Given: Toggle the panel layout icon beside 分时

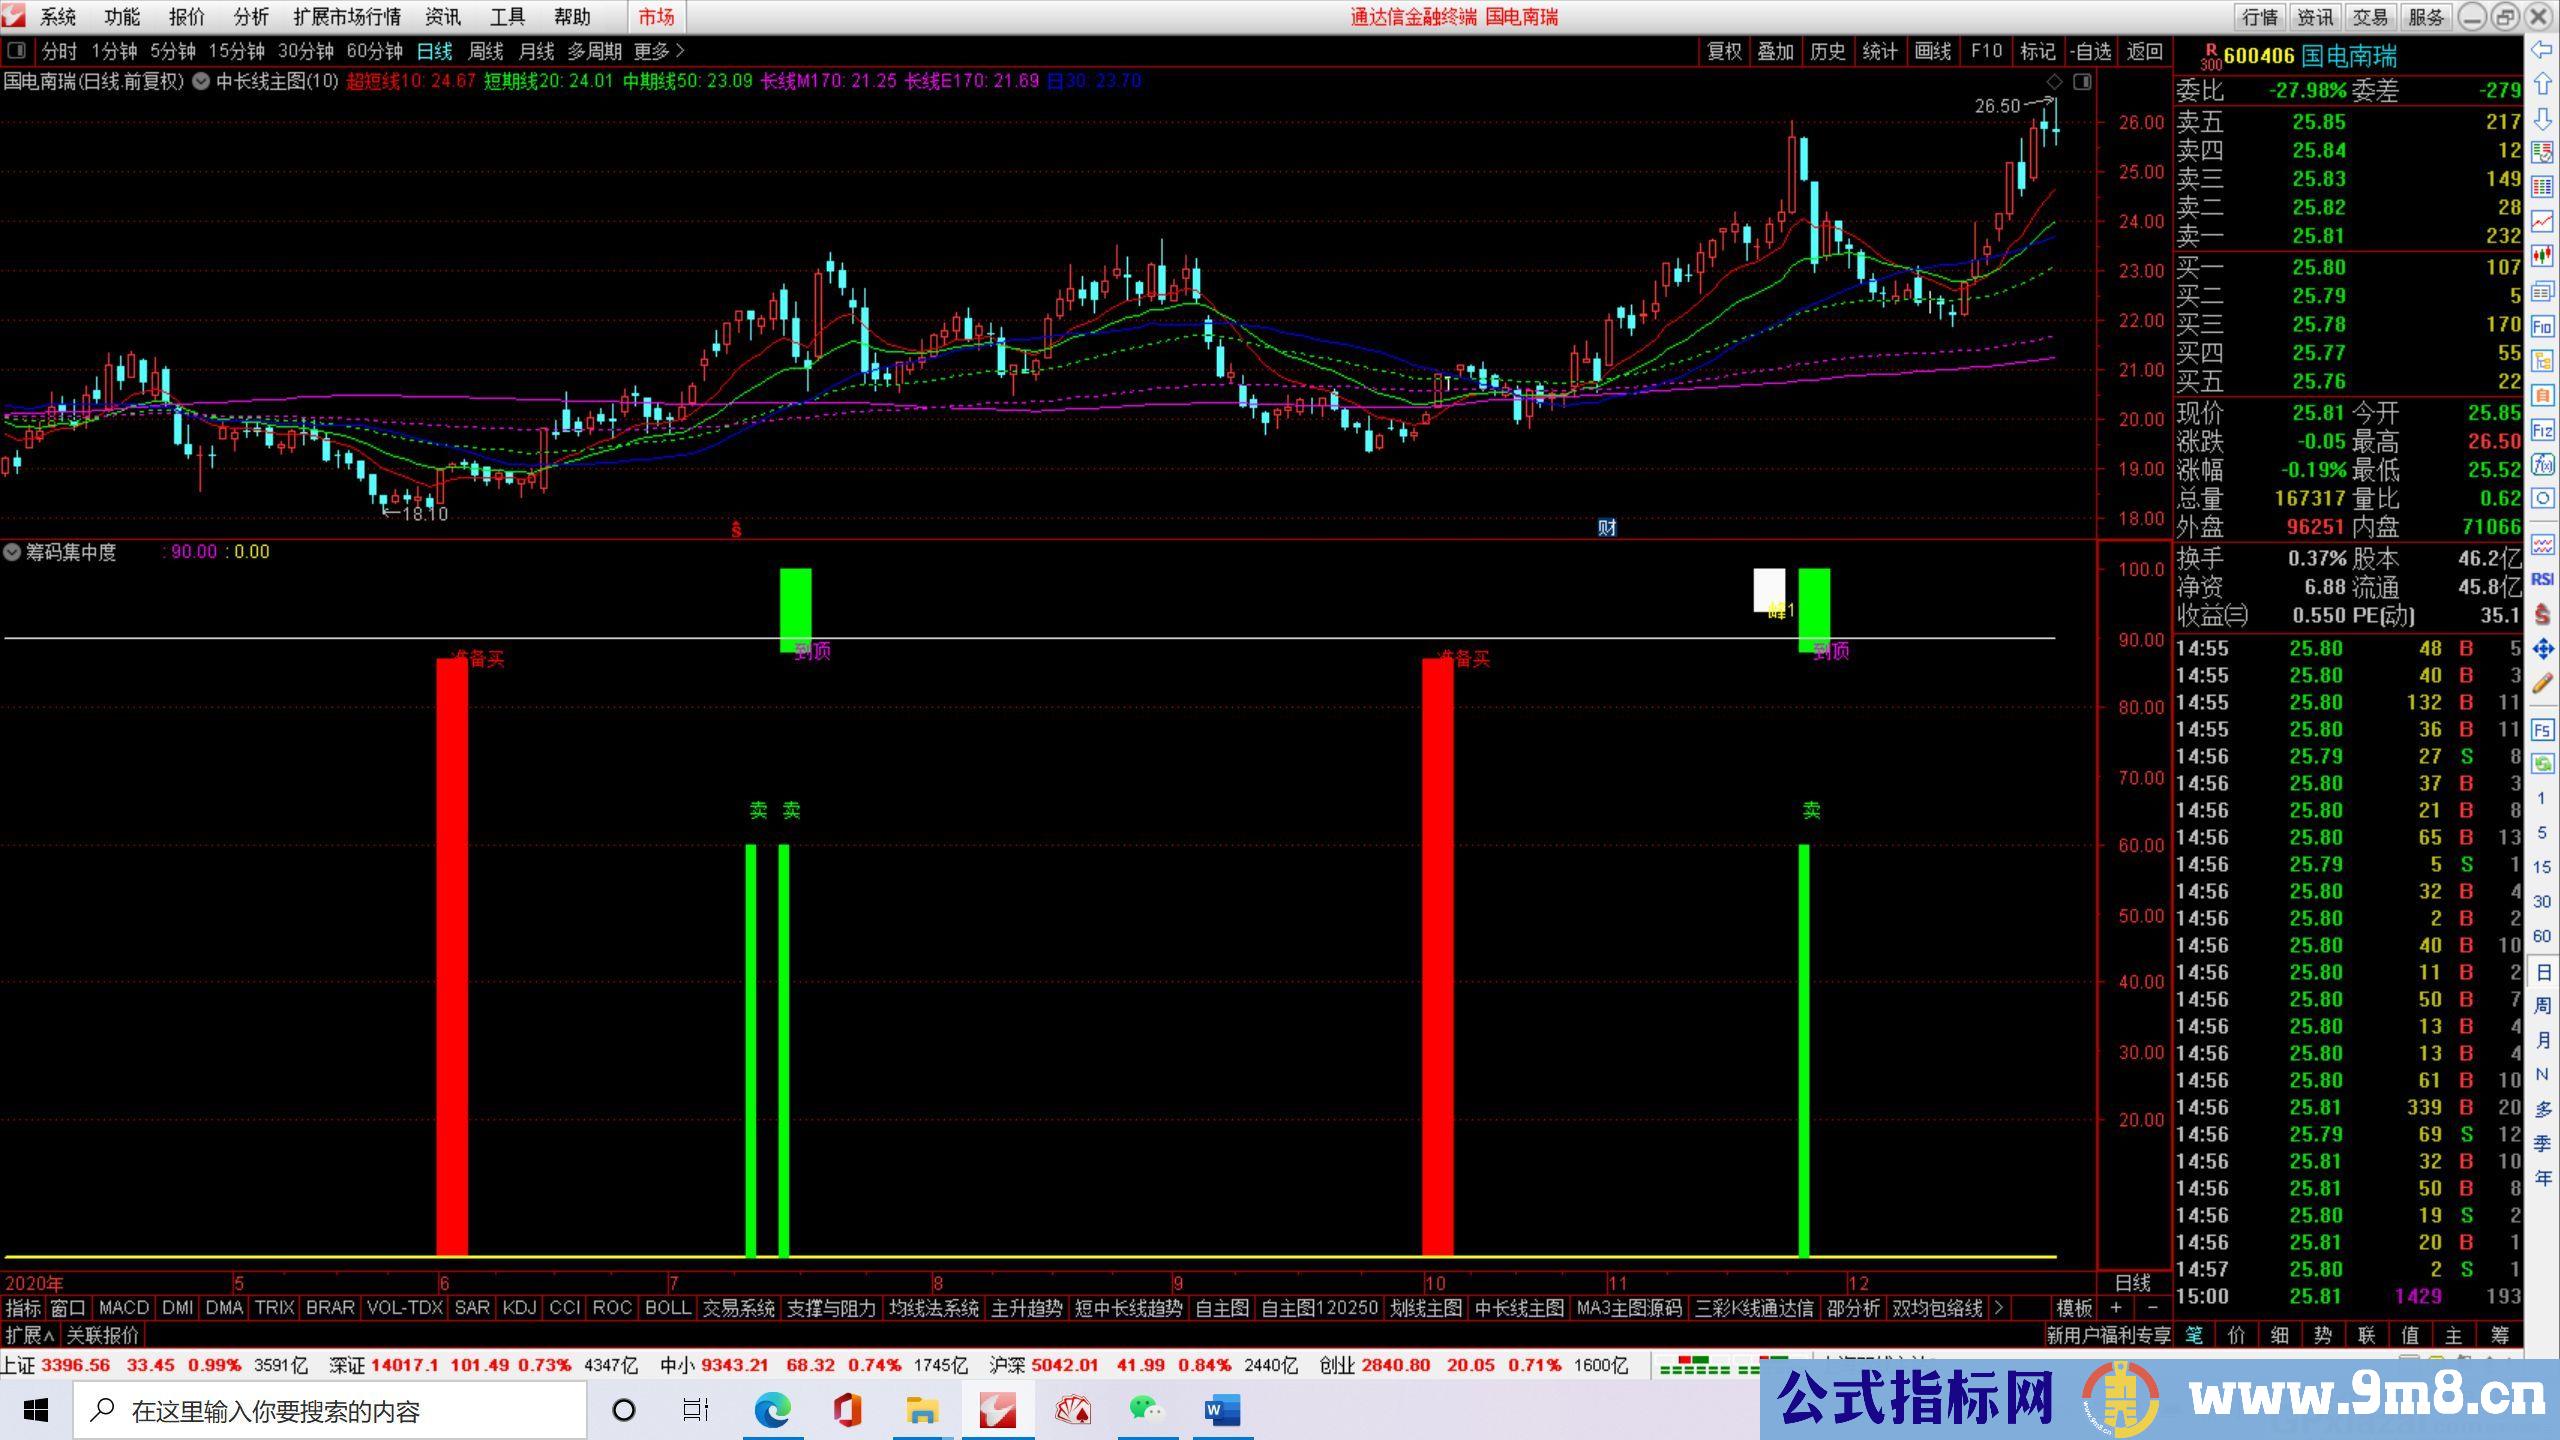Looking at the screenshot, I should tap(16, 50).
